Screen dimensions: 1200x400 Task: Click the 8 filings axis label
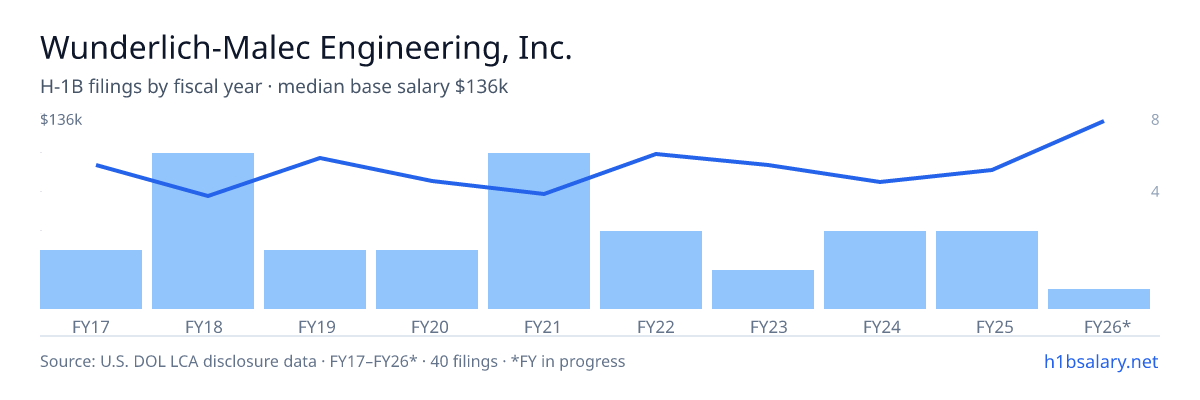1155,120
